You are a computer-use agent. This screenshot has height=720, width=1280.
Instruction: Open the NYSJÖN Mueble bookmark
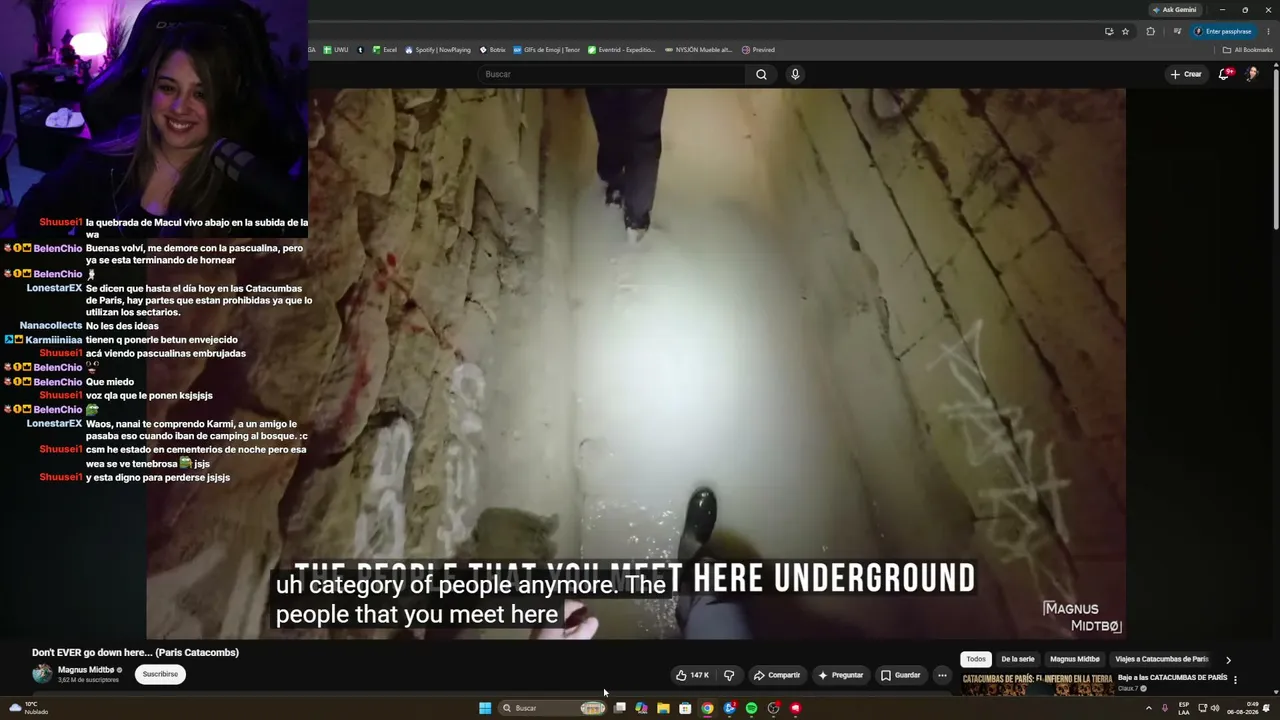point(699,50)
